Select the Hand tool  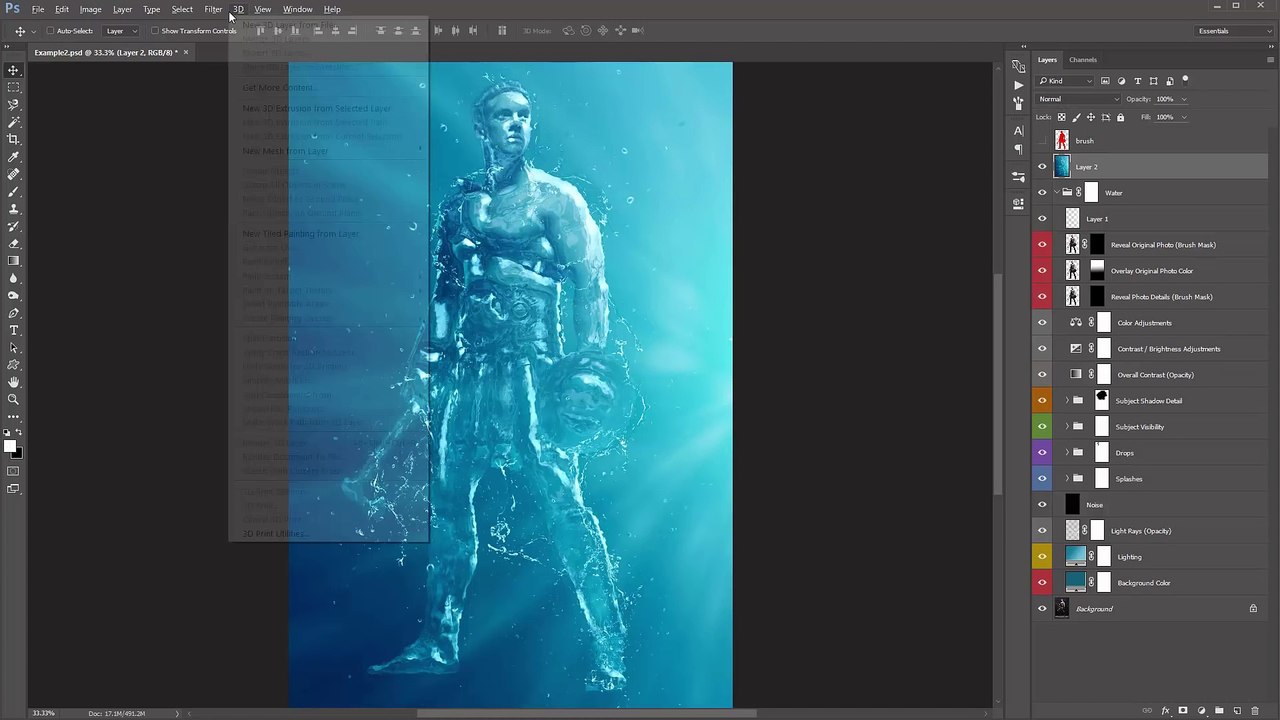[x=14, y=382]
